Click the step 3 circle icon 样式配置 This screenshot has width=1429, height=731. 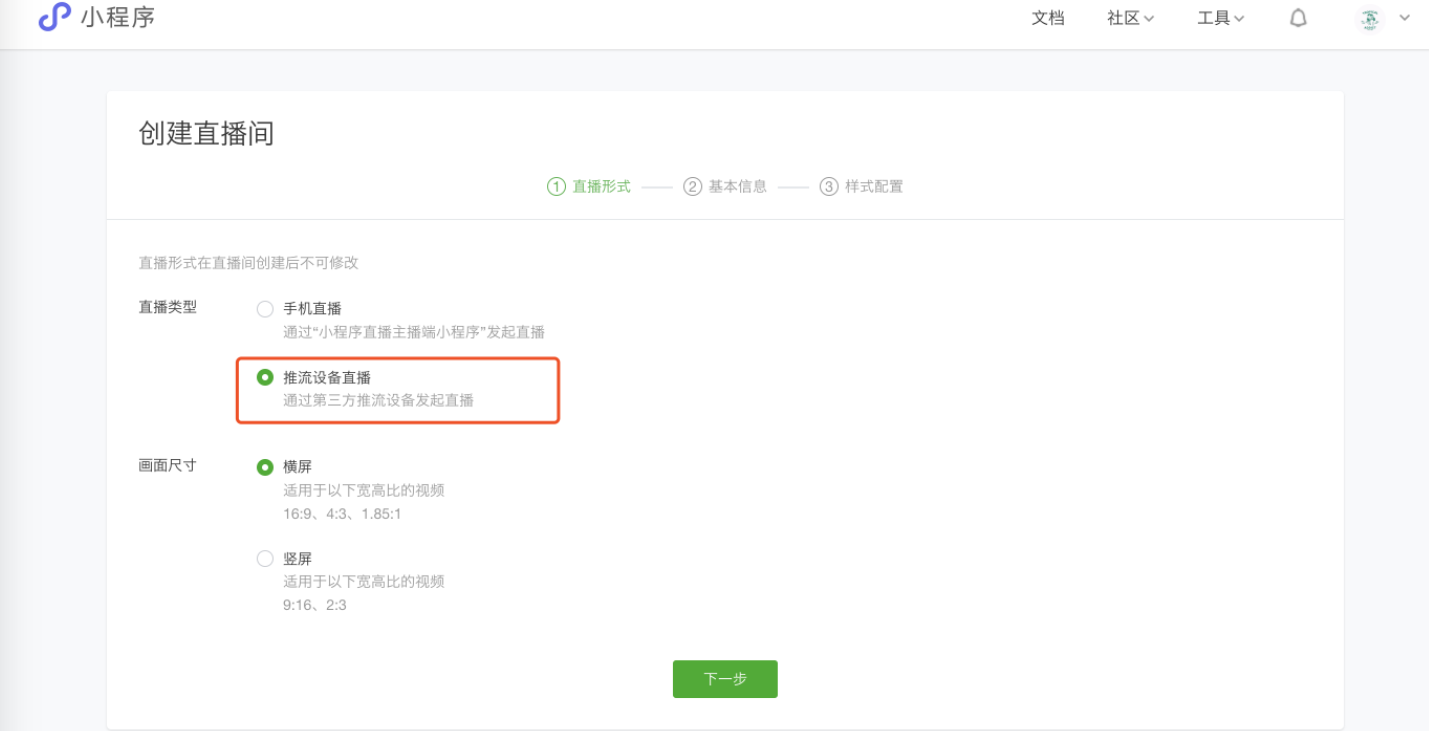[828, 187]
